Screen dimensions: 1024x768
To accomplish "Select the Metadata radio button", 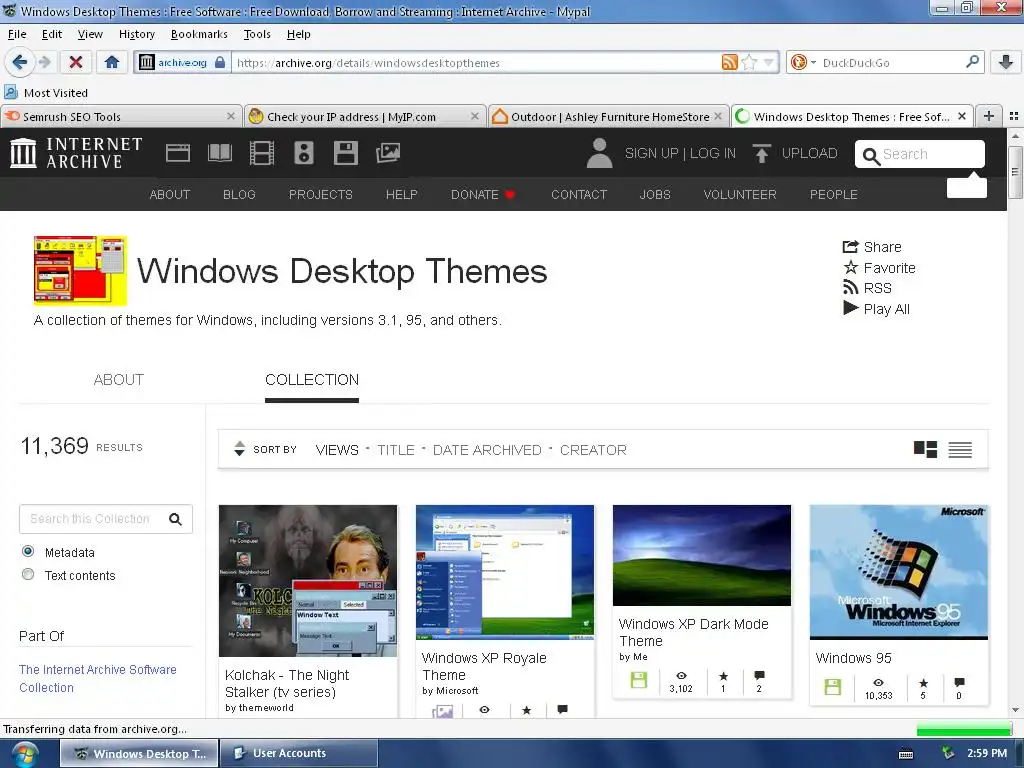I will pyautogui.click(x=28, y=551).
